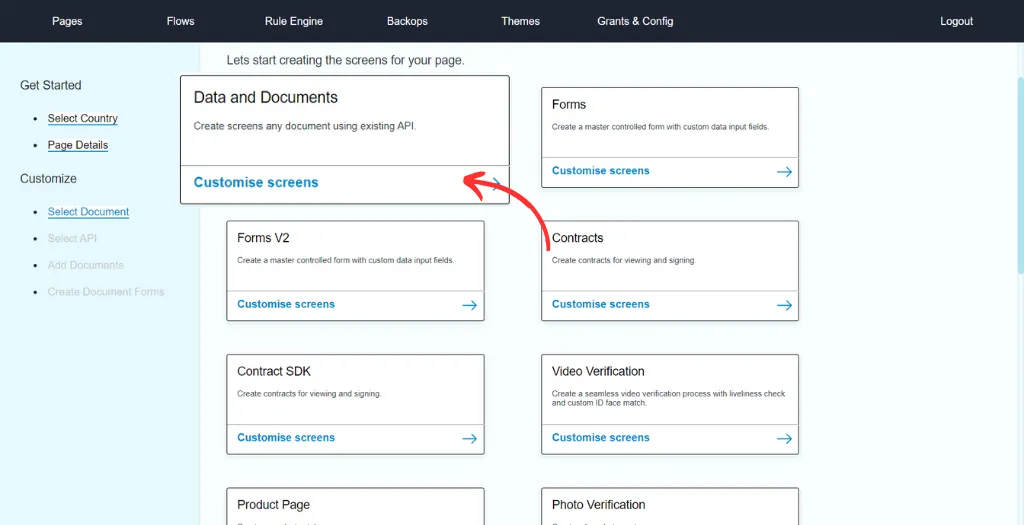Click Customise screens in the Forms card

(601, 170)
